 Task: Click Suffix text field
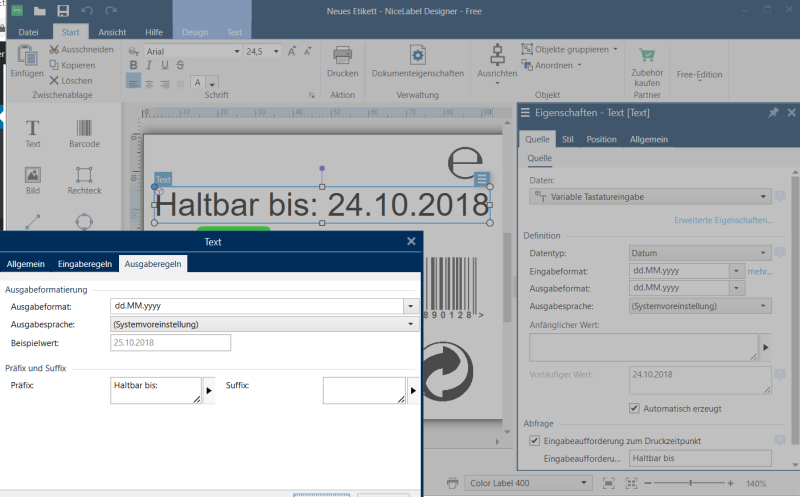(364, 390)
